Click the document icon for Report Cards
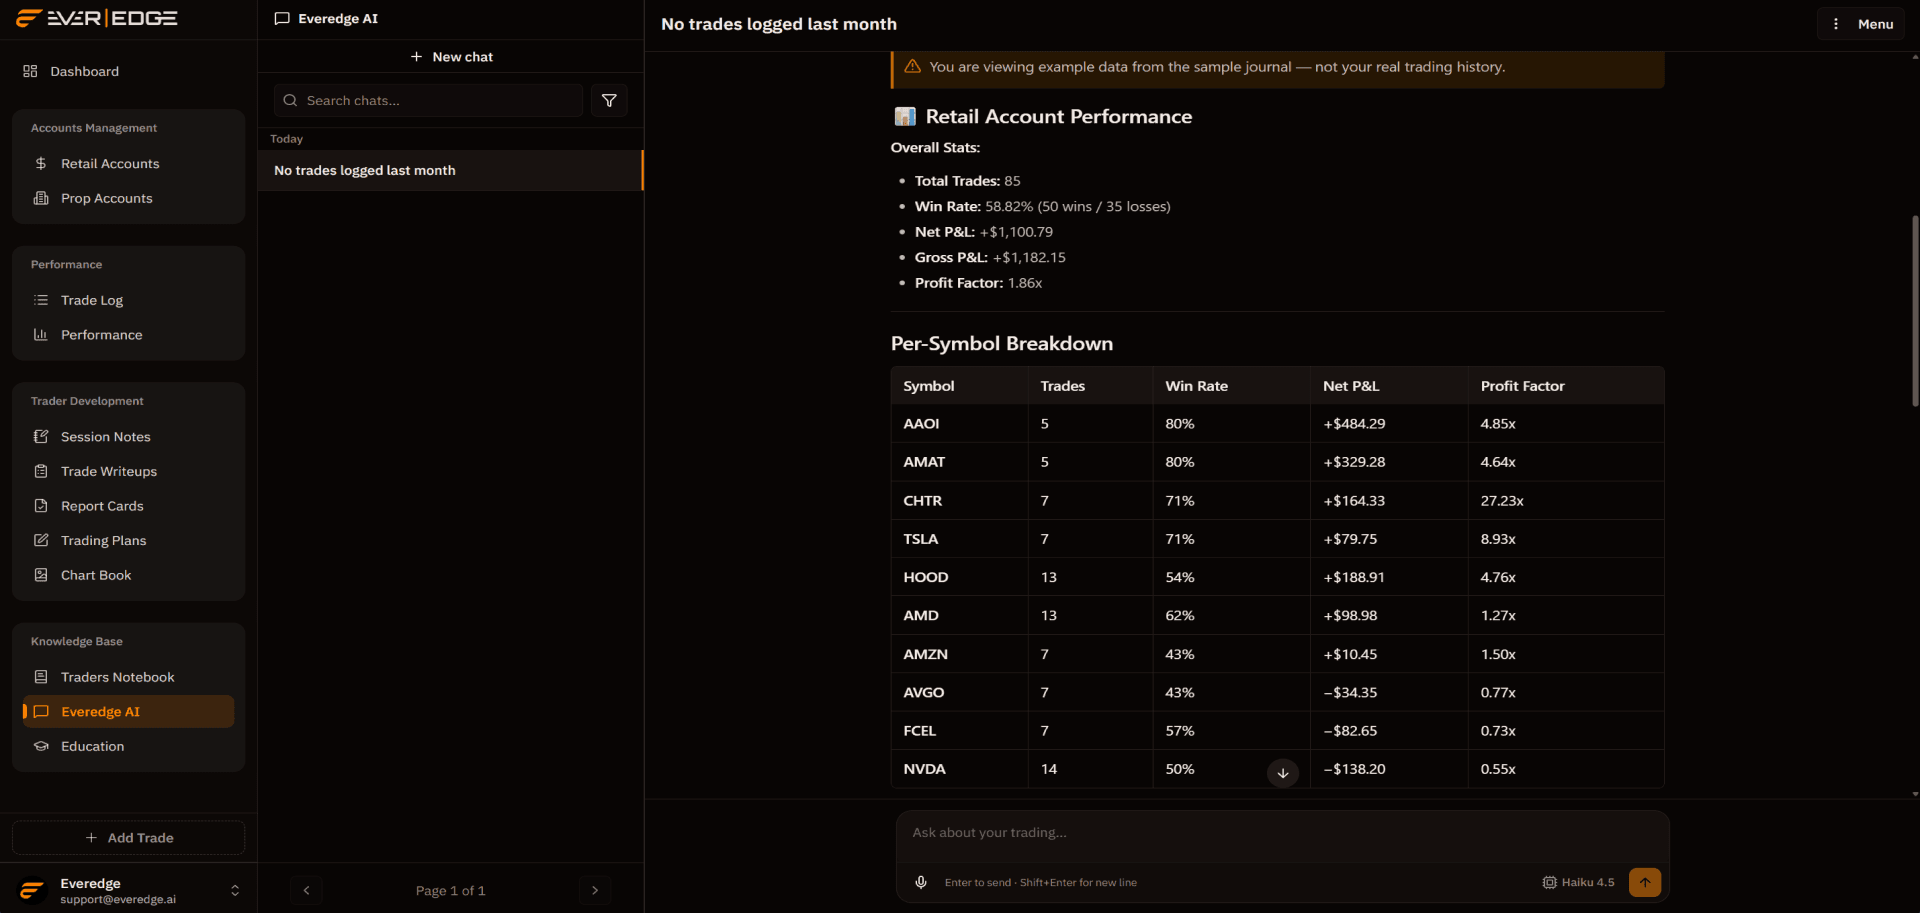The image size is (1920, 913). click(x=41, y=506)
